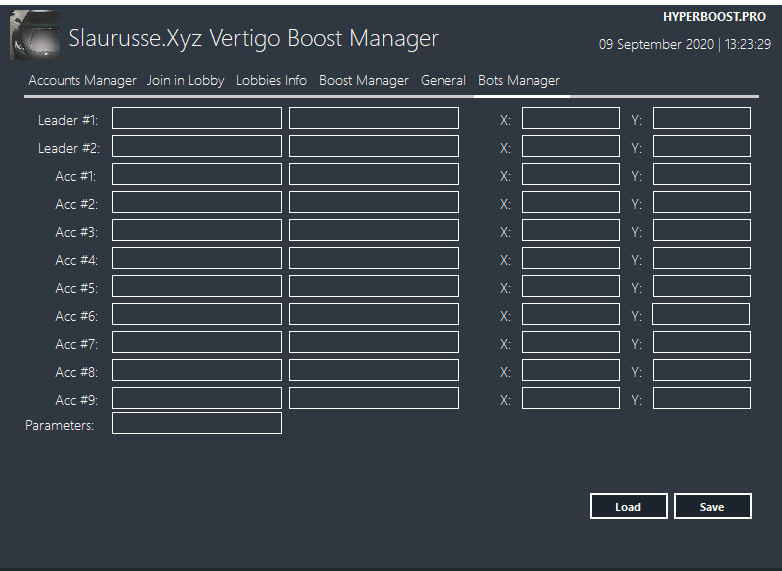782x571 pixels.
Task: Focus the second field in Leader #2 row
Action: pos(374,147)
